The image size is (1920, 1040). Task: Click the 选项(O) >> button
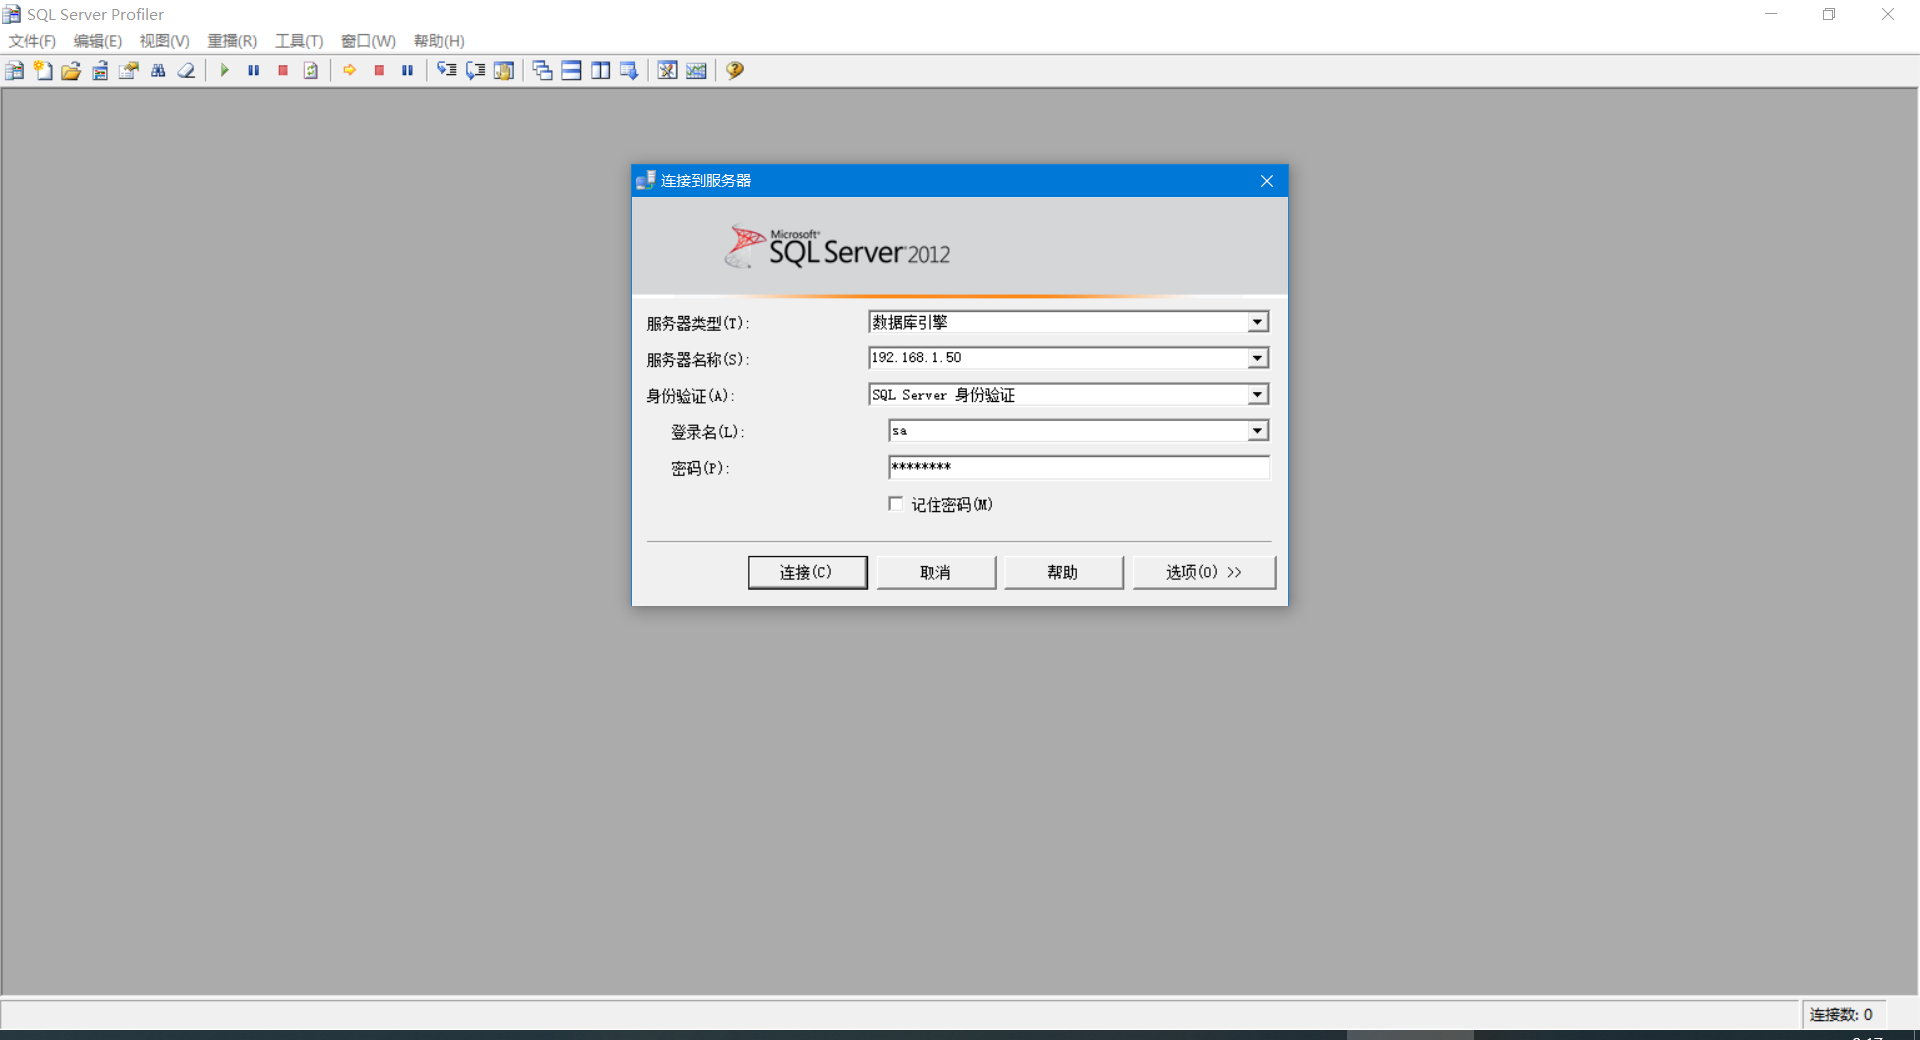tap(1204, 572)
